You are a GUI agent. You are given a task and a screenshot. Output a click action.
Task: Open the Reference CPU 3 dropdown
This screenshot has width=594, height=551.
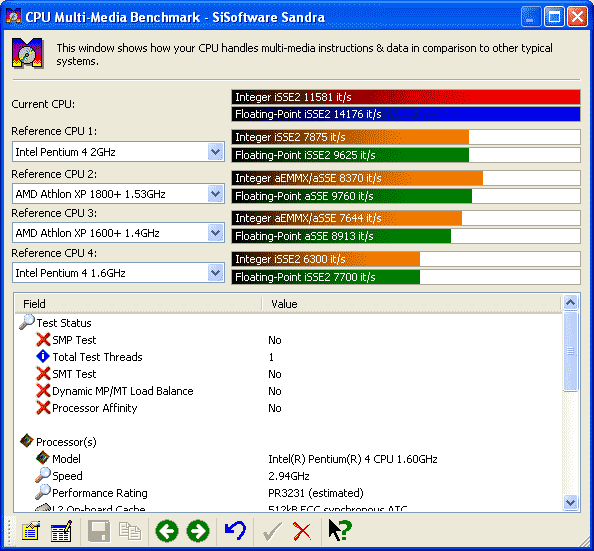tap(216, 233)
